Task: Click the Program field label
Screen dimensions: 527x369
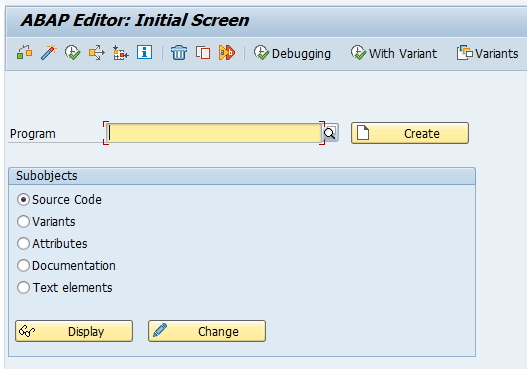Action: tap(33, 134)
